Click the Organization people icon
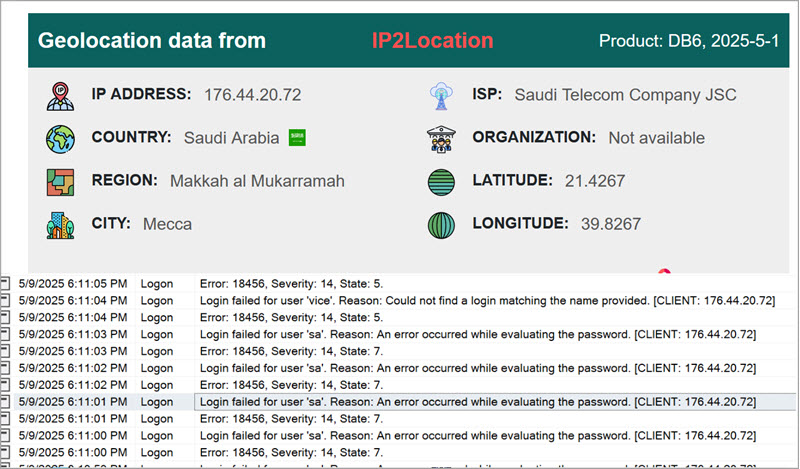Viewport: 800px width, 469px height. click(441, 138)
